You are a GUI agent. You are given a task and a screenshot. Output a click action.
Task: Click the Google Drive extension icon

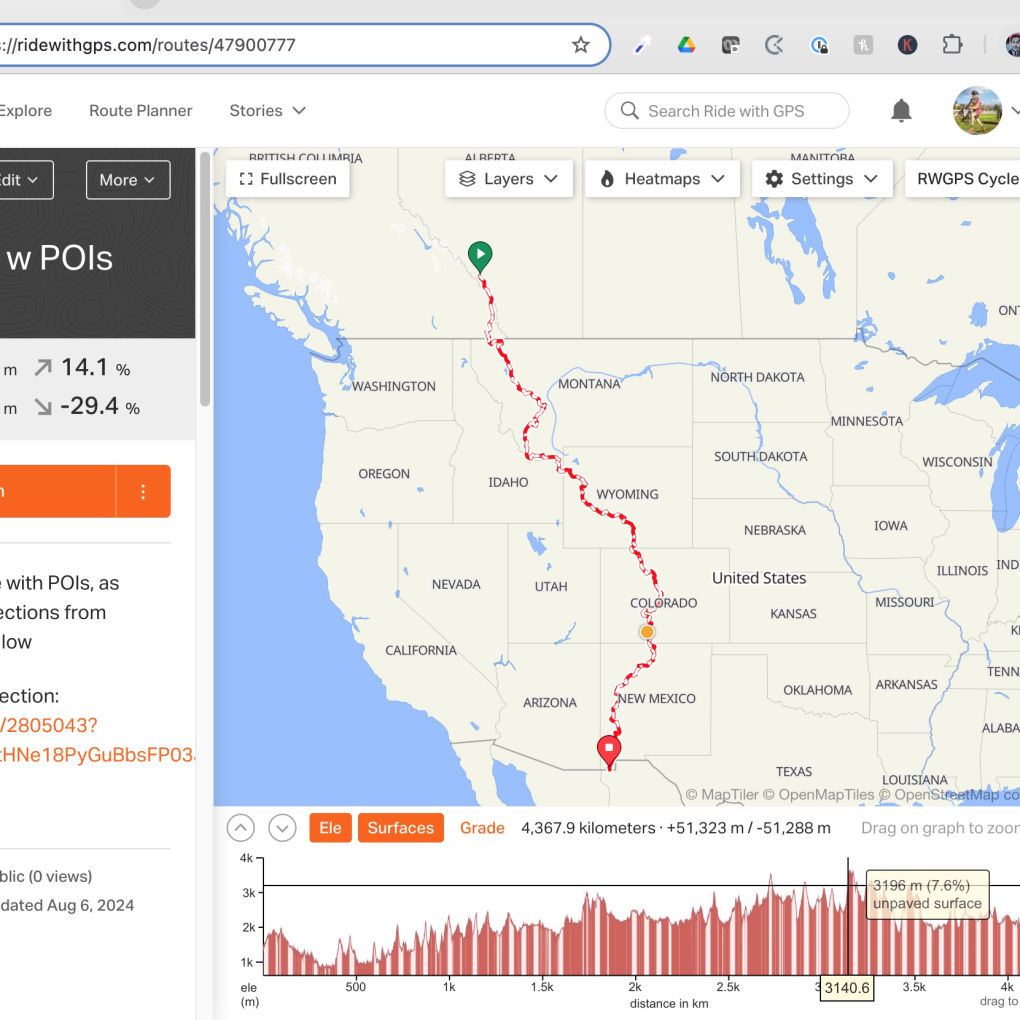click(686, 45)
